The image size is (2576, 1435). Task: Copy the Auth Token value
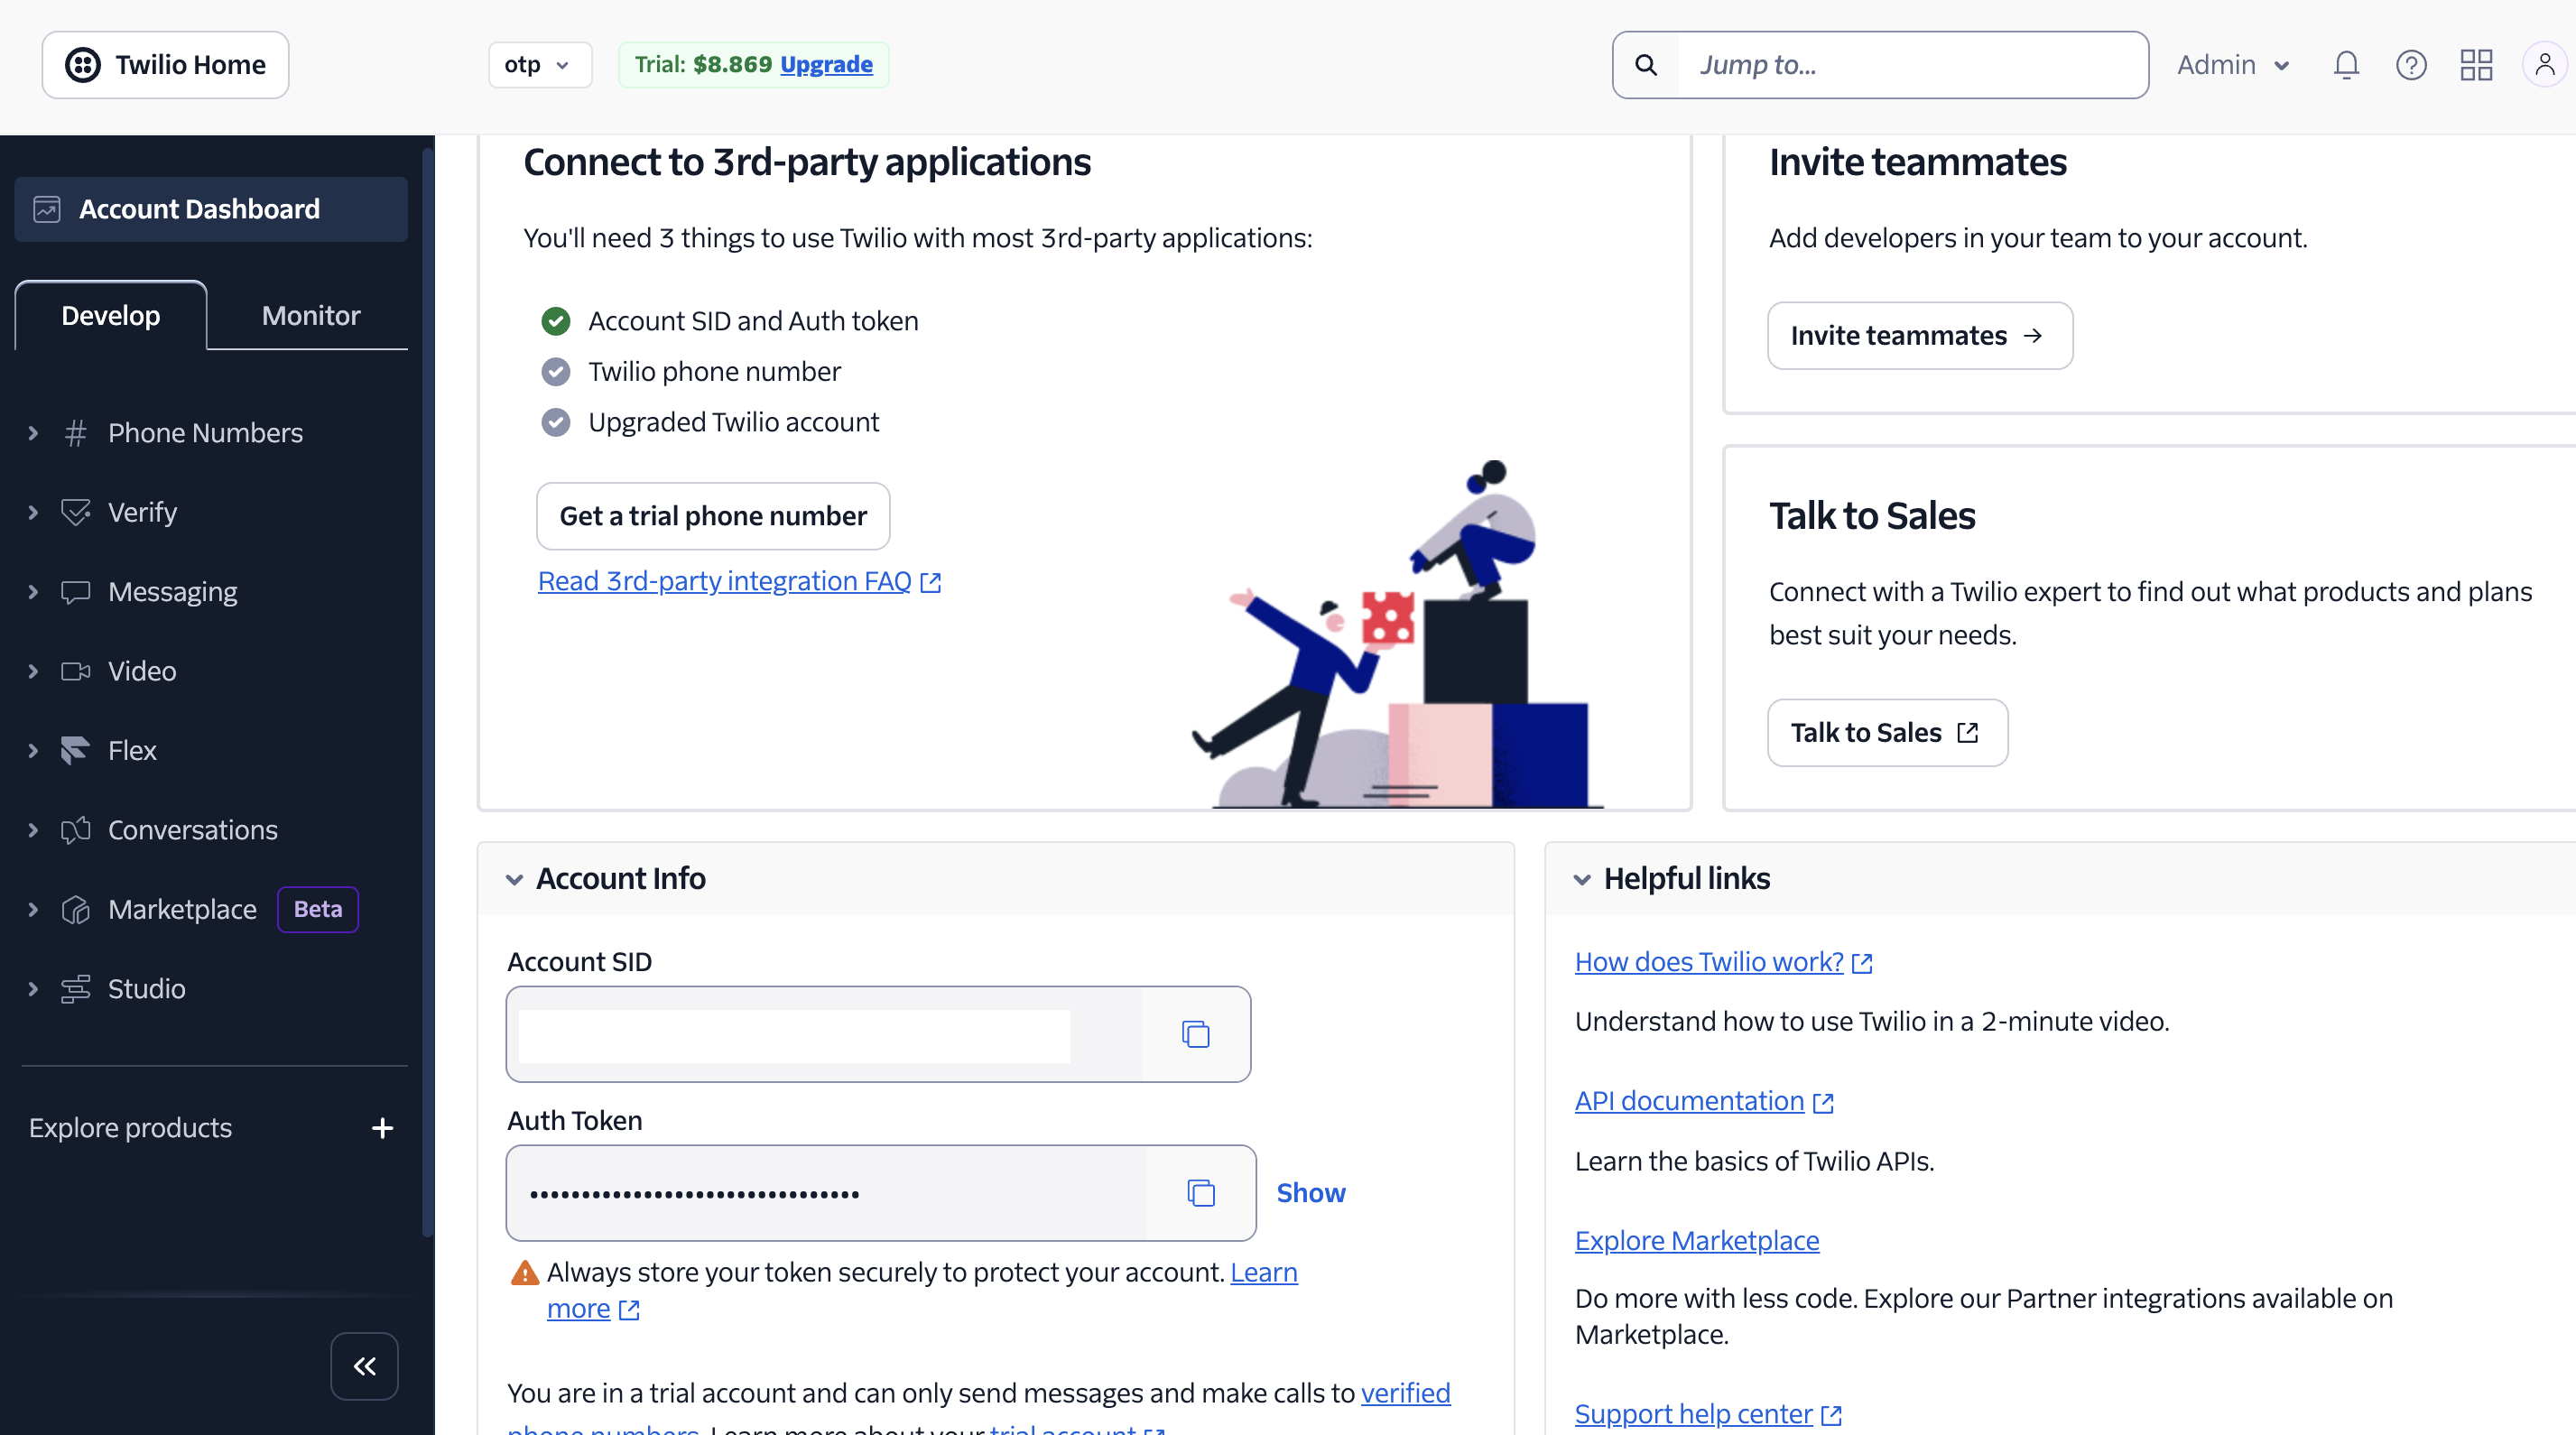(x=1201, y=1193)
